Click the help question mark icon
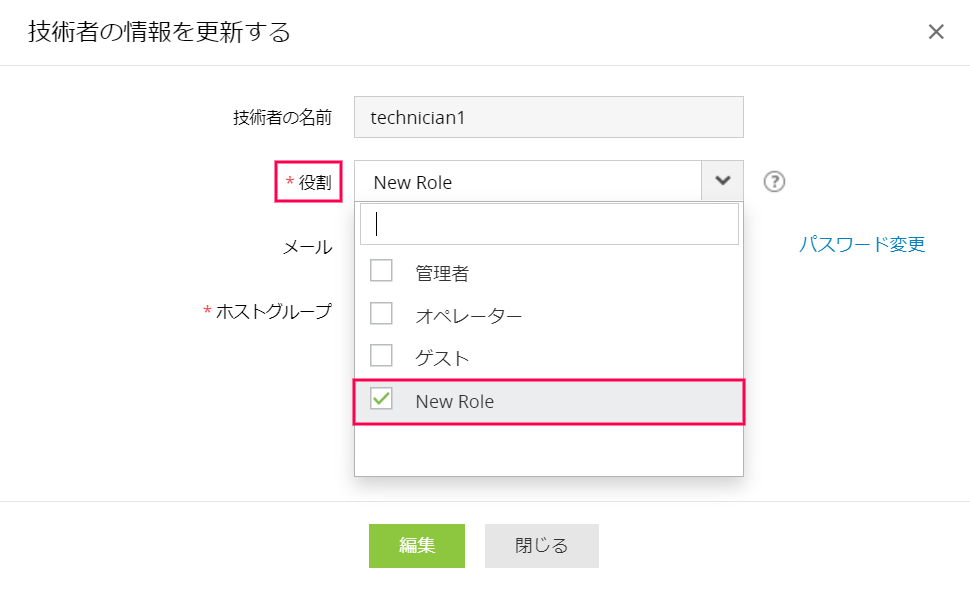 774,182
